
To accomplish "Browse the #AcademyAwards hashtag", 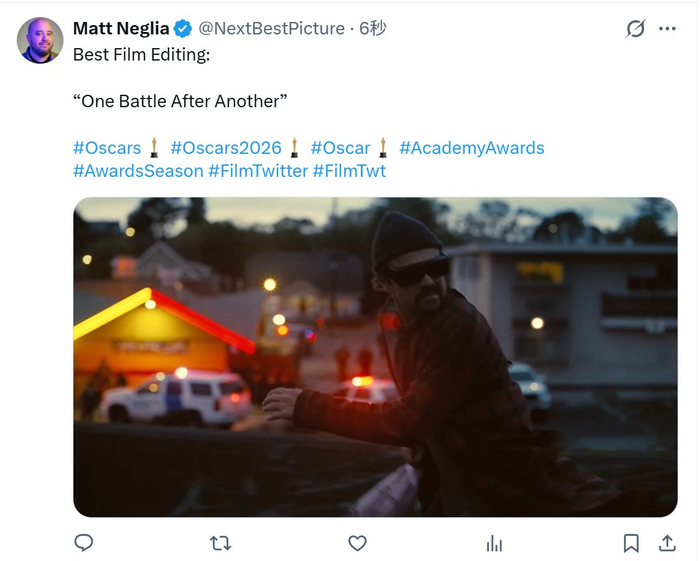I will [471, 148].
